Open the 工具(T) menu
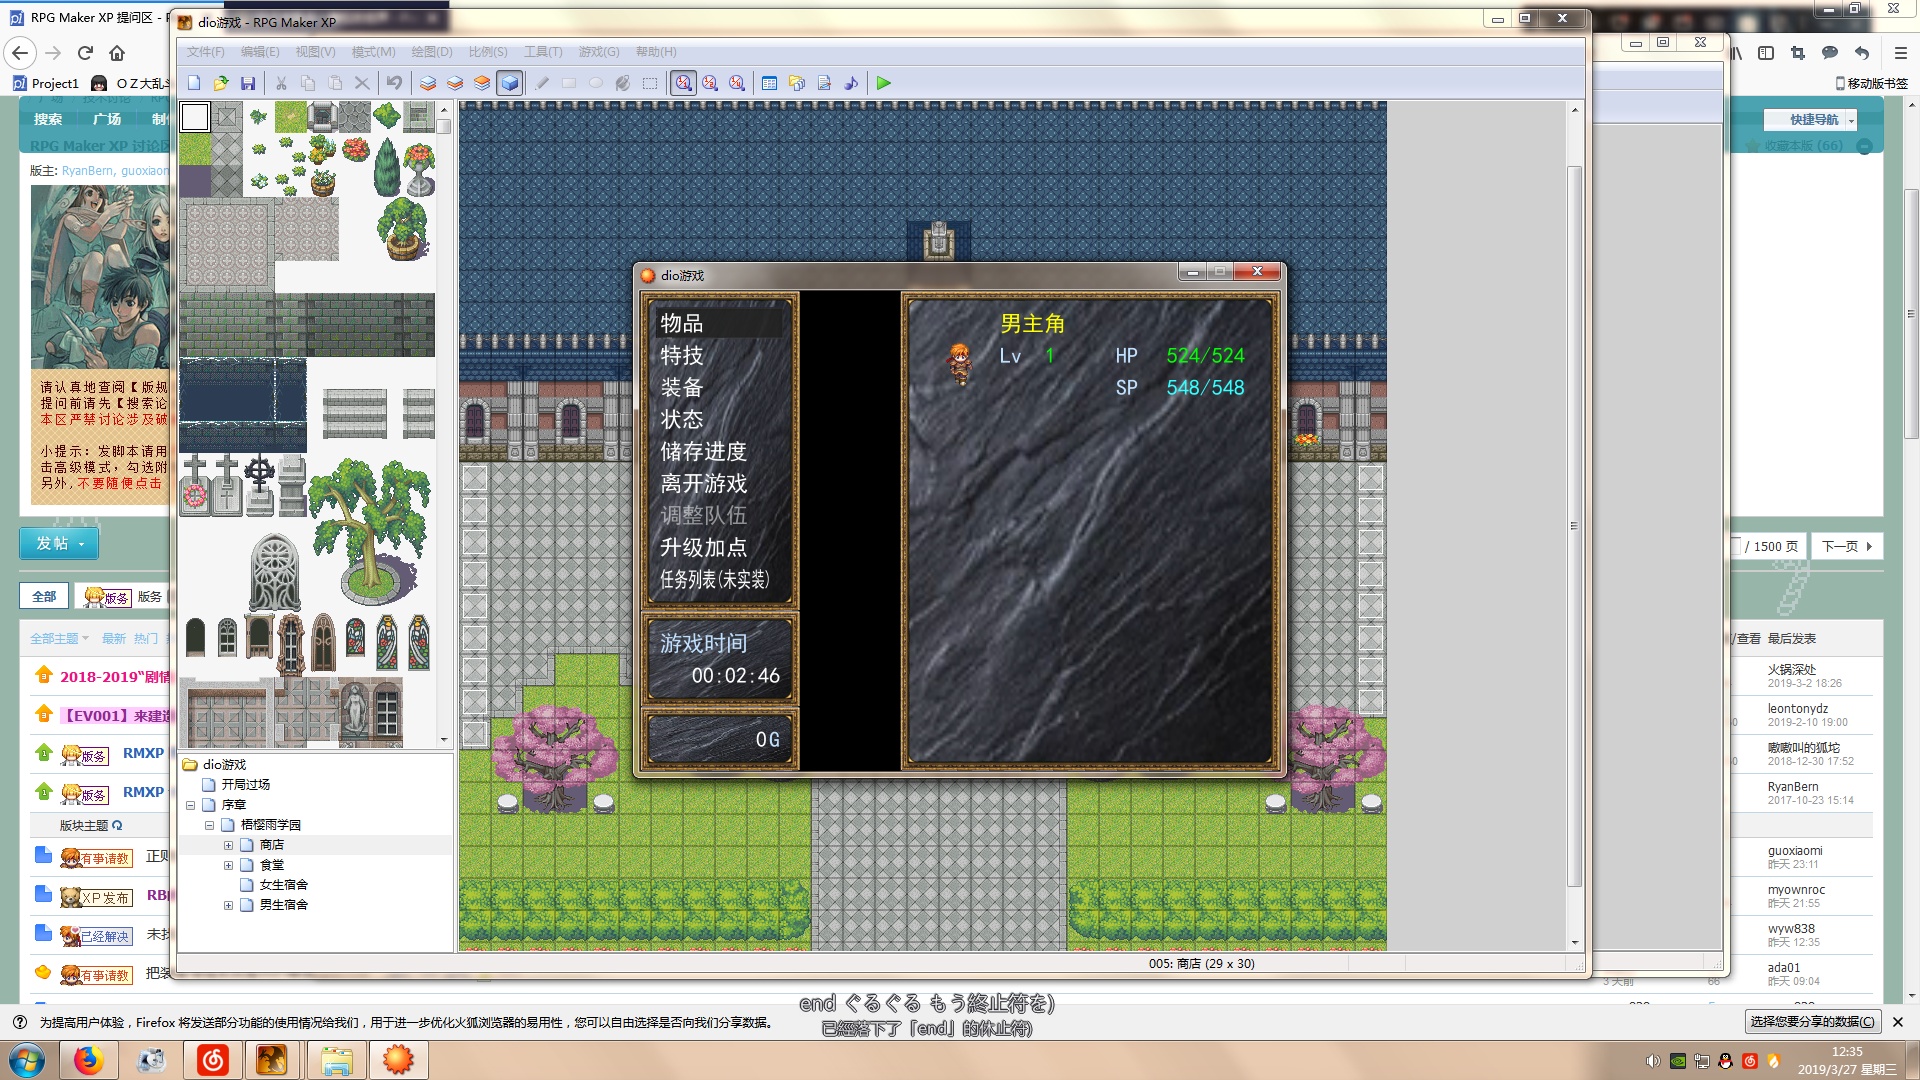 (543, 52)
